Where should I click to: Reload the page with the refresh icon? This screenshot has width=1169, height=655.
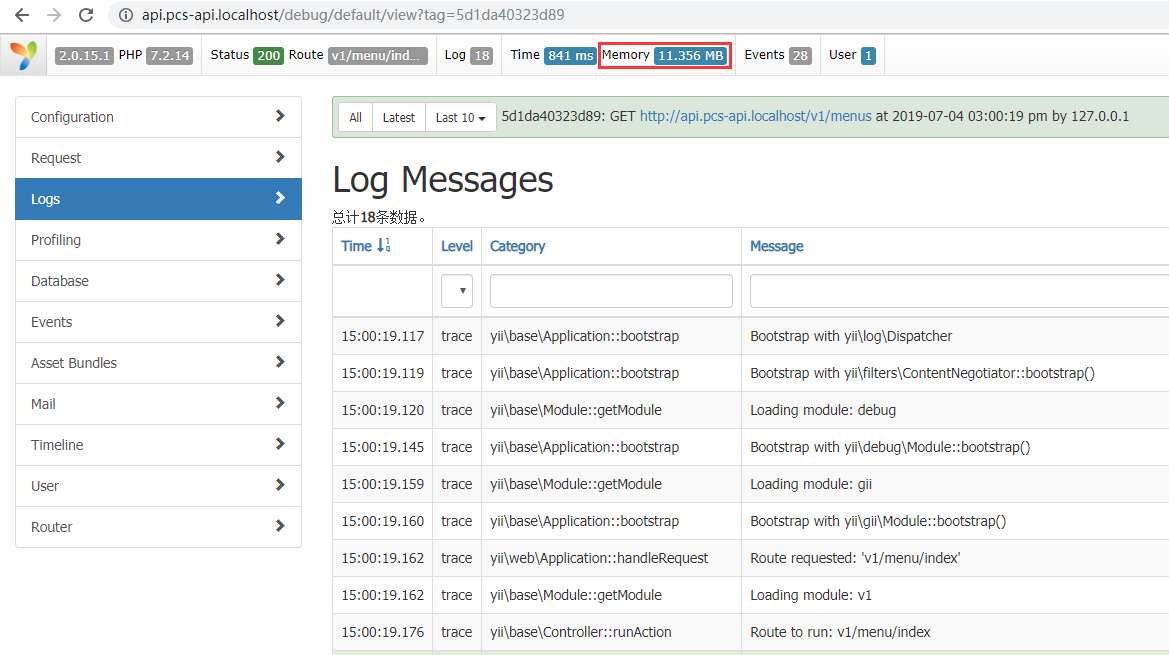(x=86, y=15)
